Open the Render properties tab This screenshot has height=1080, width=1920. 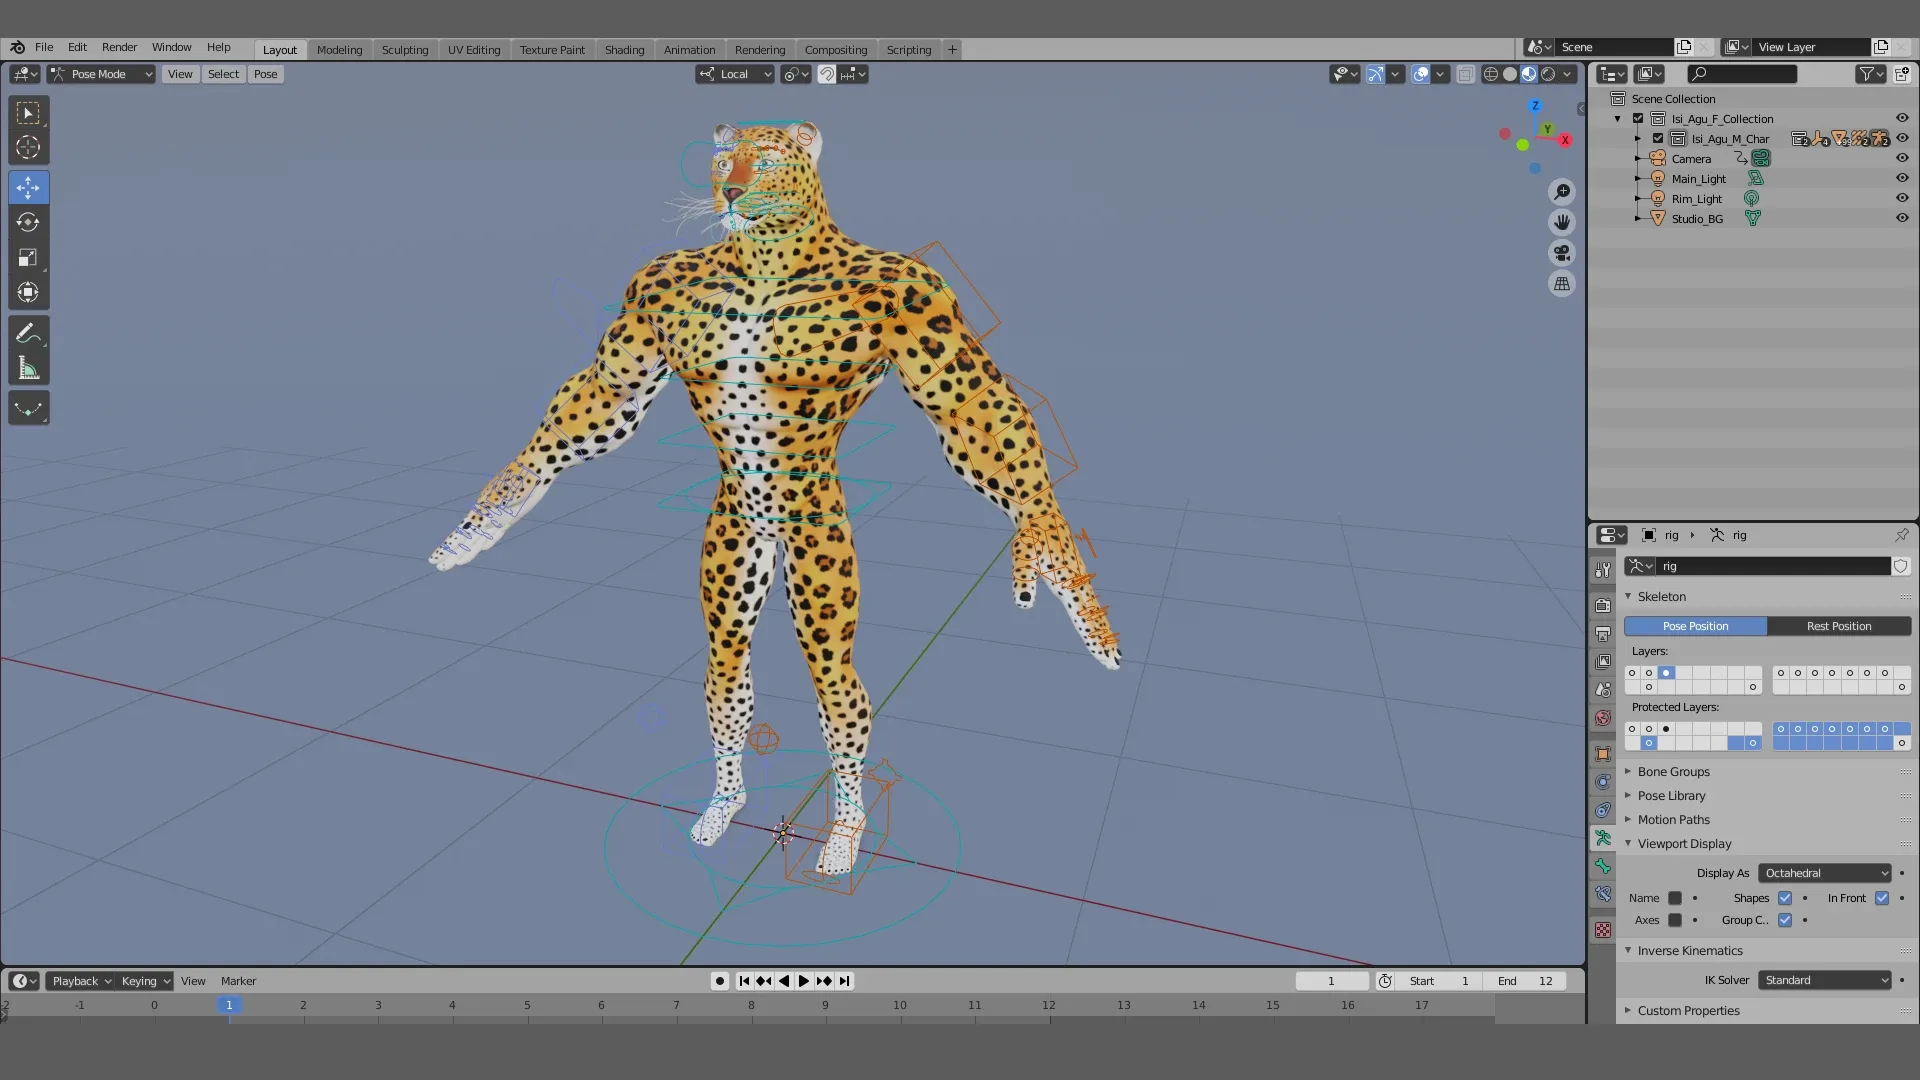(1603, 605)
